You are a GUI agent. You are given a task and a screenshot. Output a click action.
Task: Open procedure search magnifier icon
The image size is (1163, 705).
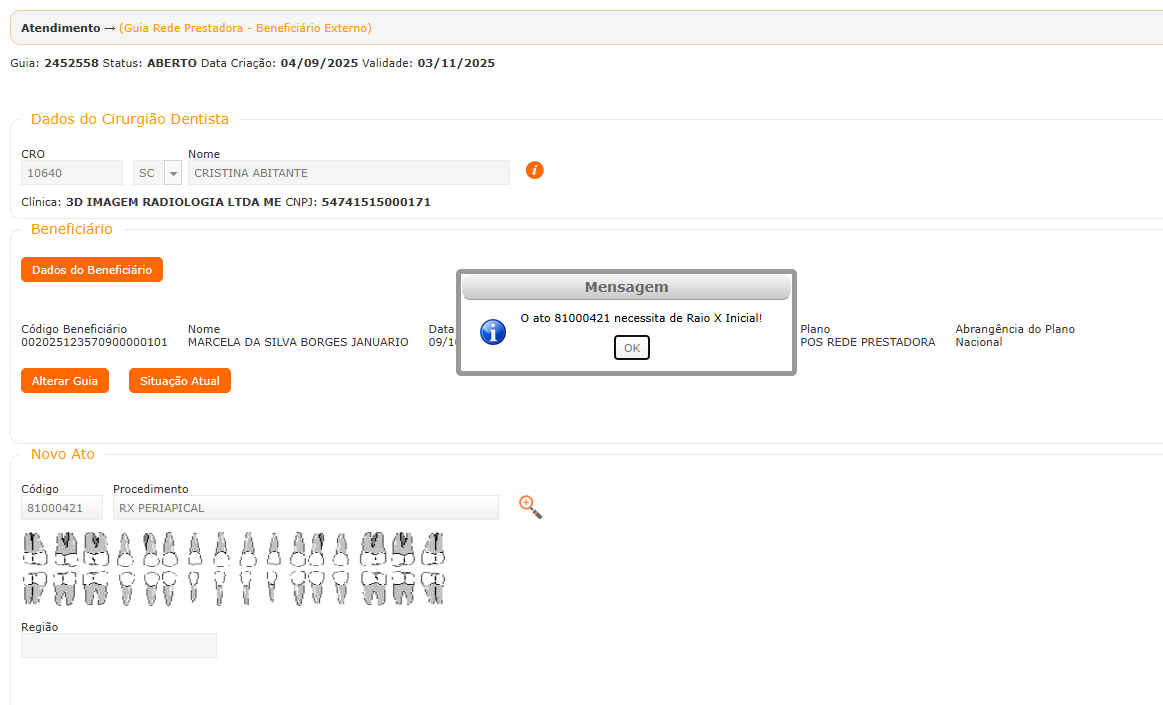pos(530,507)
